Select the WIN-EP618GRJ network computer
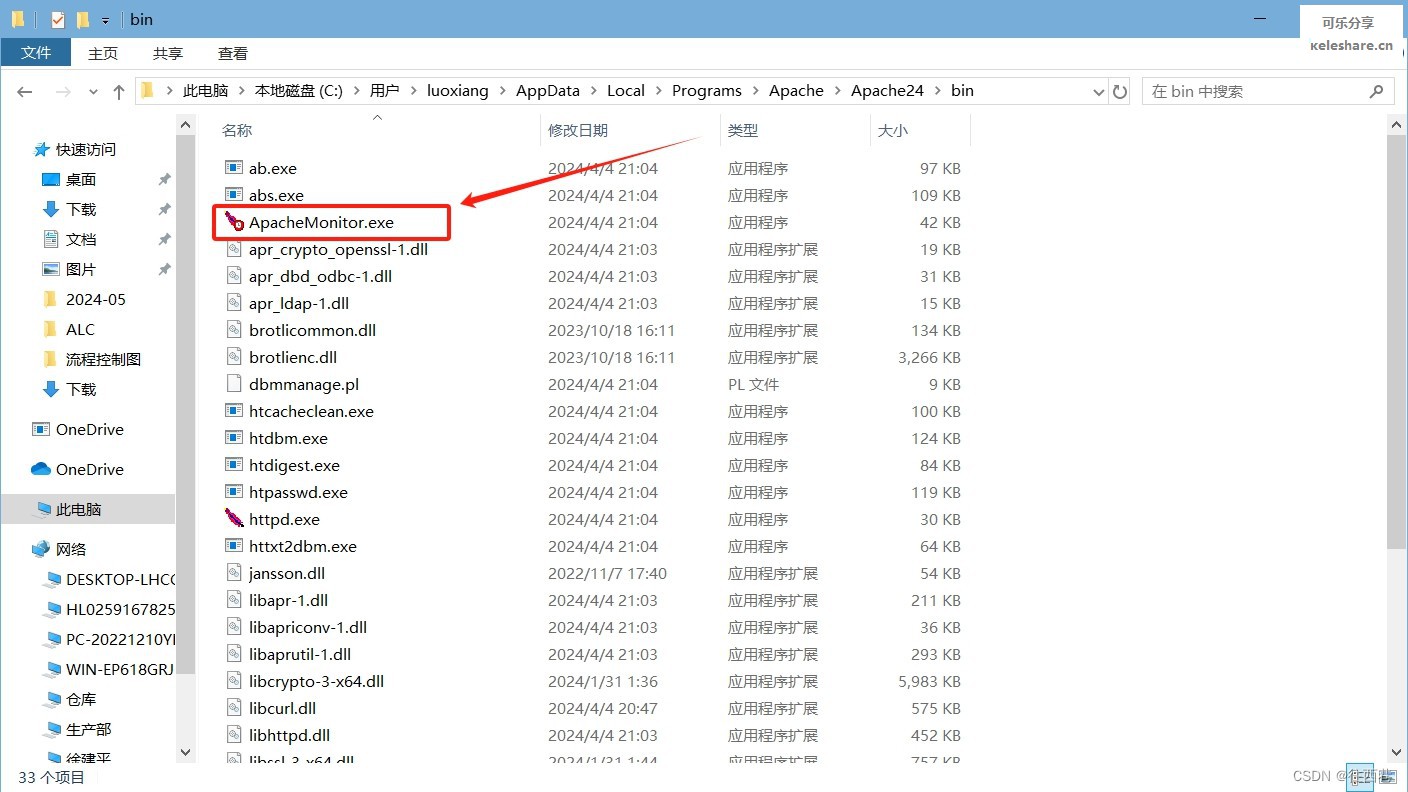Screen dimensions: 1408x792 [109, 669]
